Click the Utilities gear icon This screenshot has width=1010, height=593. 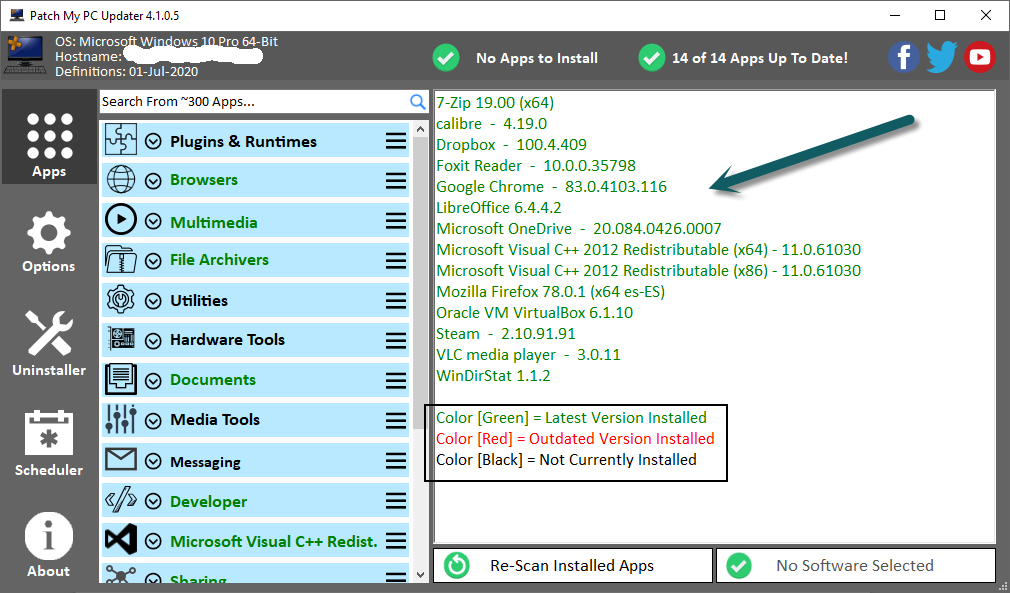click(120, 299)
